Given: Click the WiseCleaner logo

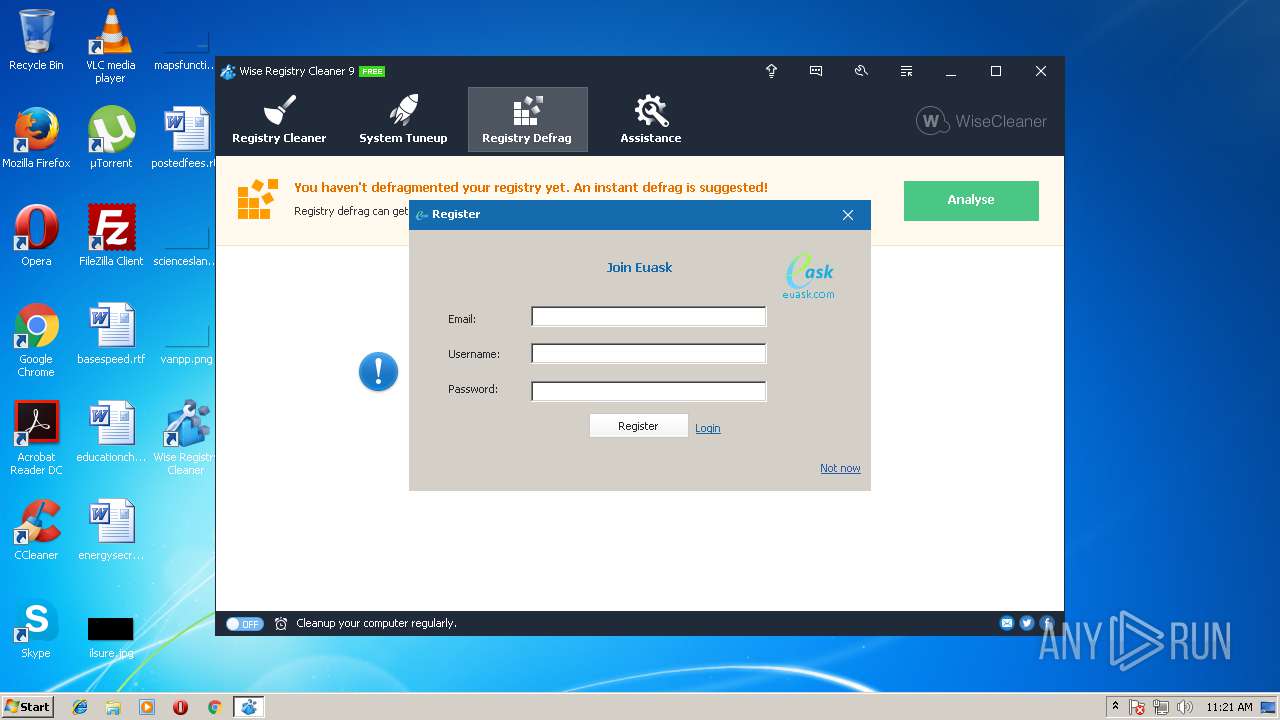Looking at the screenshot, I should 981,121.
